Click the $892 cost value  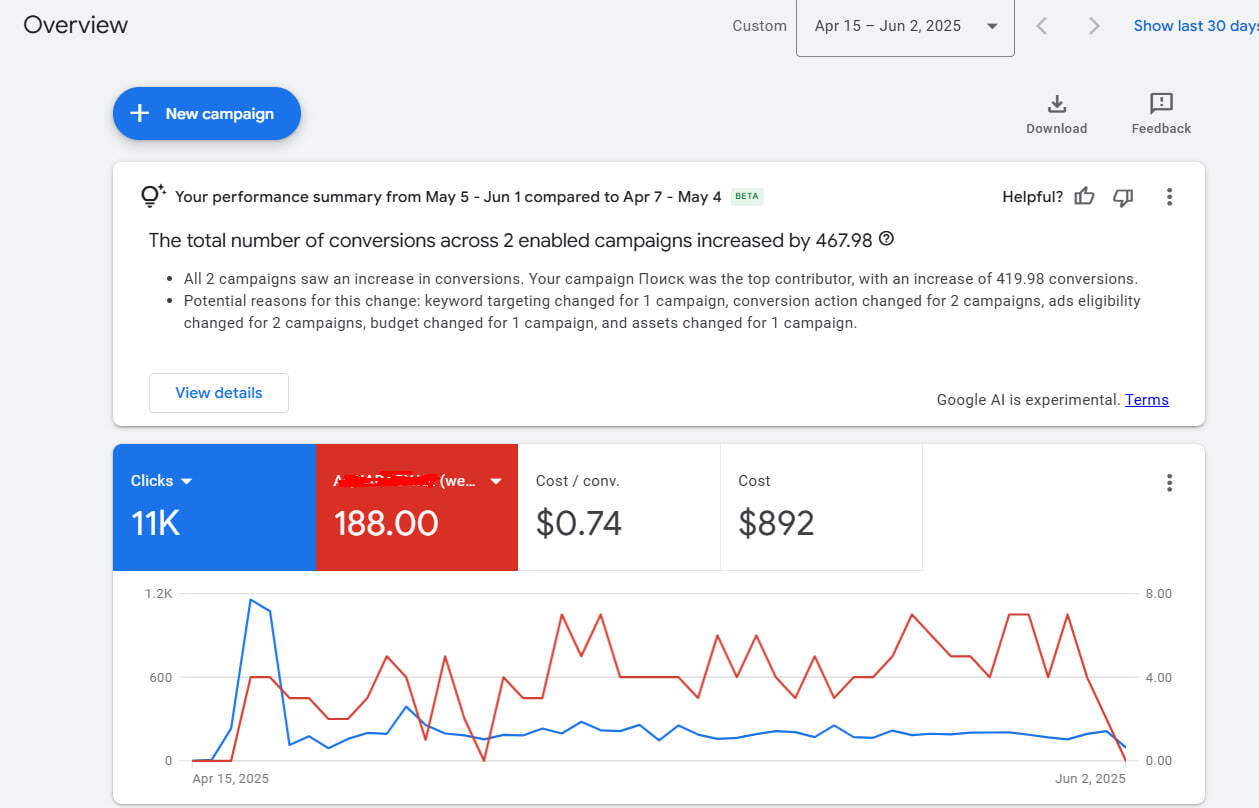click(x=776, y=523)
